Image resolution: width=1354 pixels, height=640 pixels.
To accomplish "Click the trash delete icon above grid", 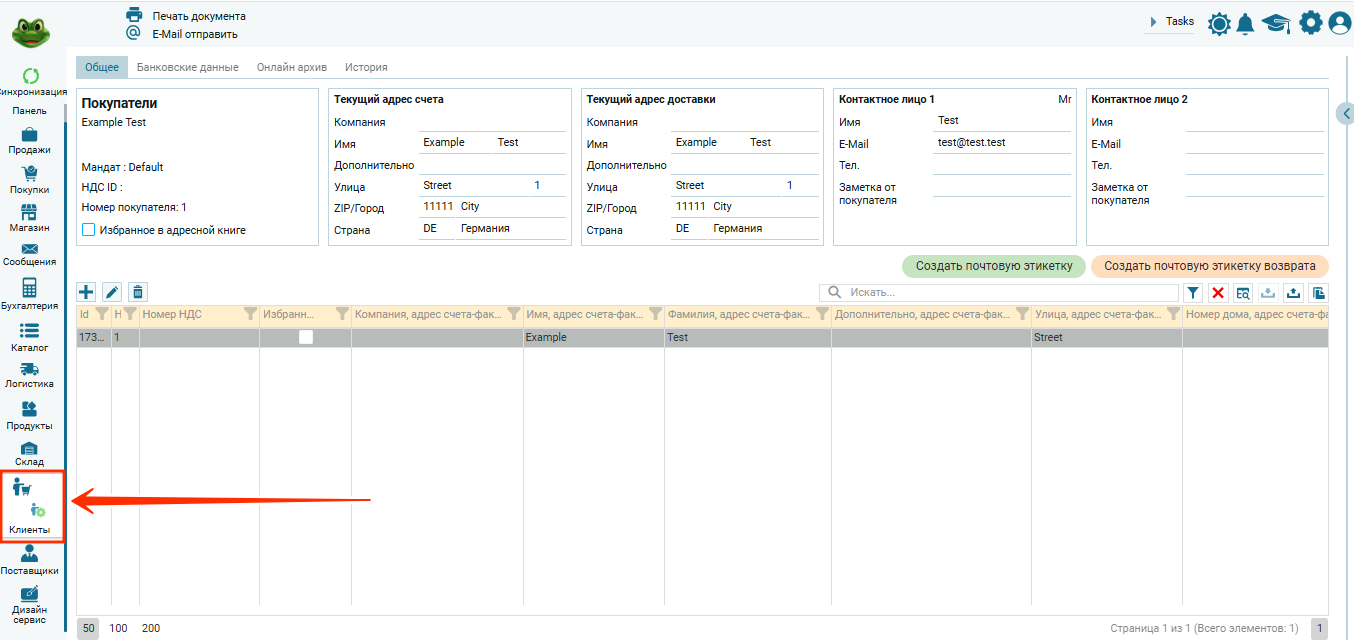I will pyautogui.click(x=138, y=292).
